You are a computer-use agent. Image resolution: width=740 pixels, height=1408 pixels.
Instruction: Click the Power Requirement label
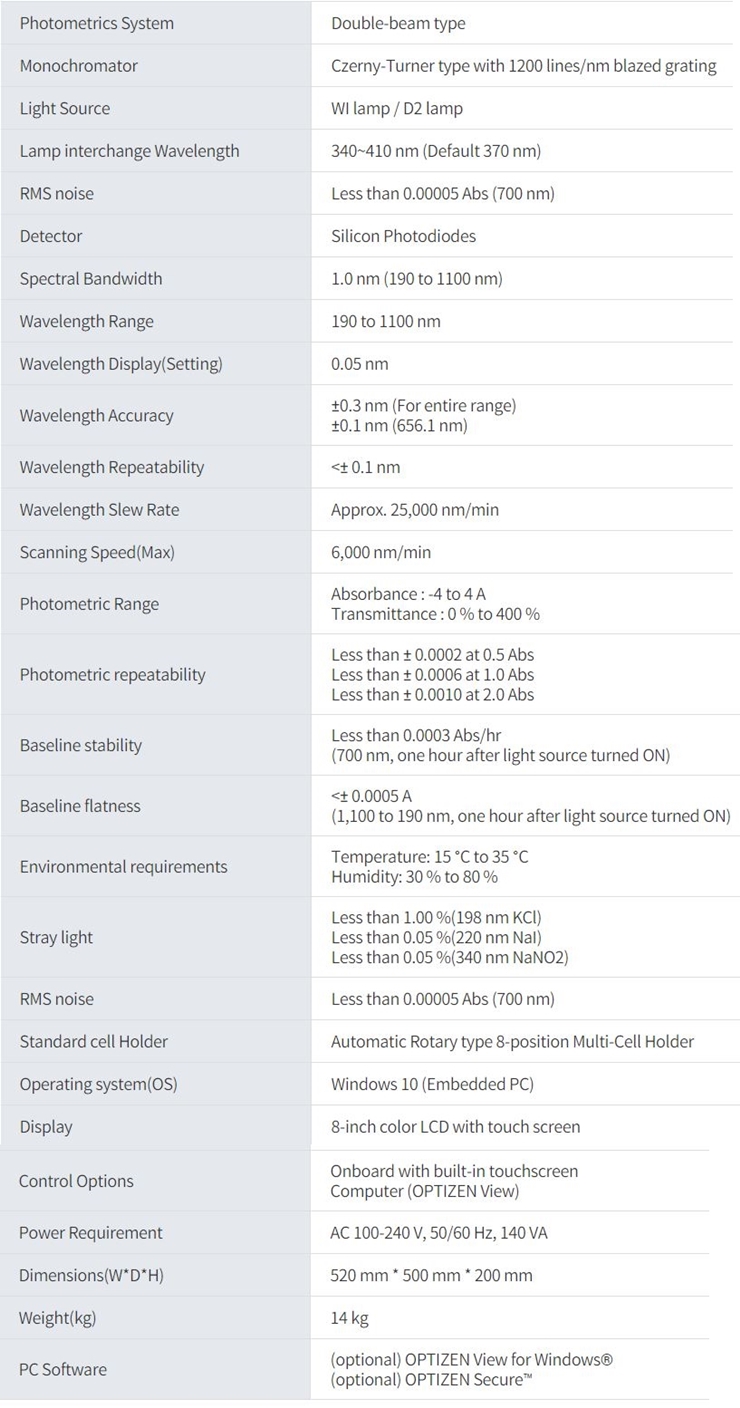pyautogui.click(x=91, y=1233)
